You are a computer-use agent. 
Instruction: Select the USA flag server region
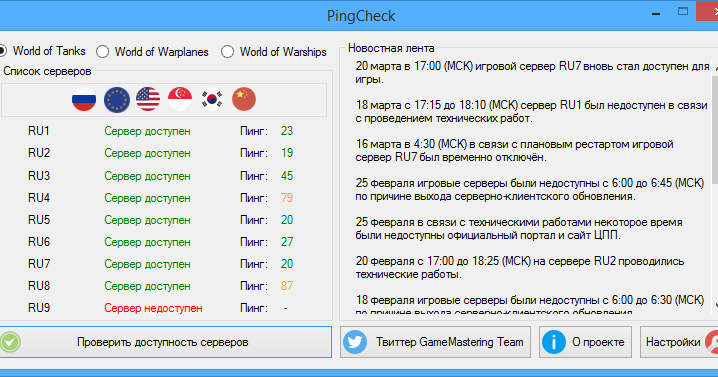tap(148, 99)
